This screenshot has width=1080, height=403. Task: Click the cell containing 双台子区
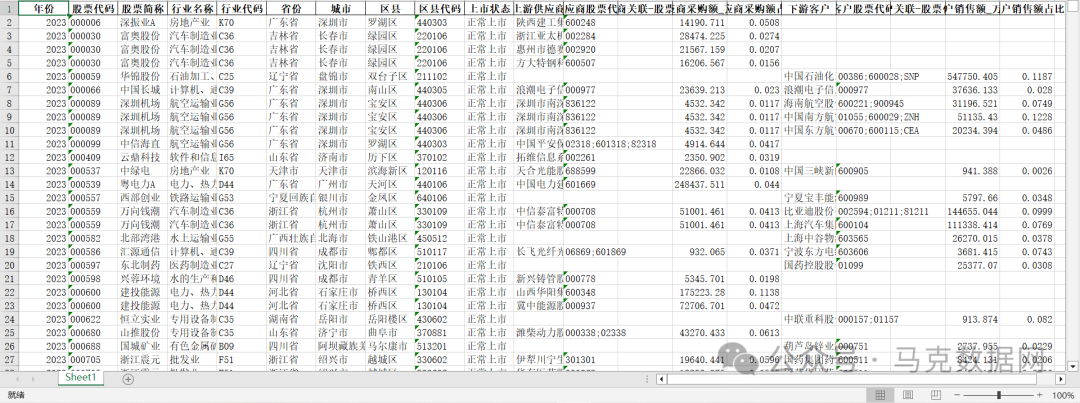(390, 76)
